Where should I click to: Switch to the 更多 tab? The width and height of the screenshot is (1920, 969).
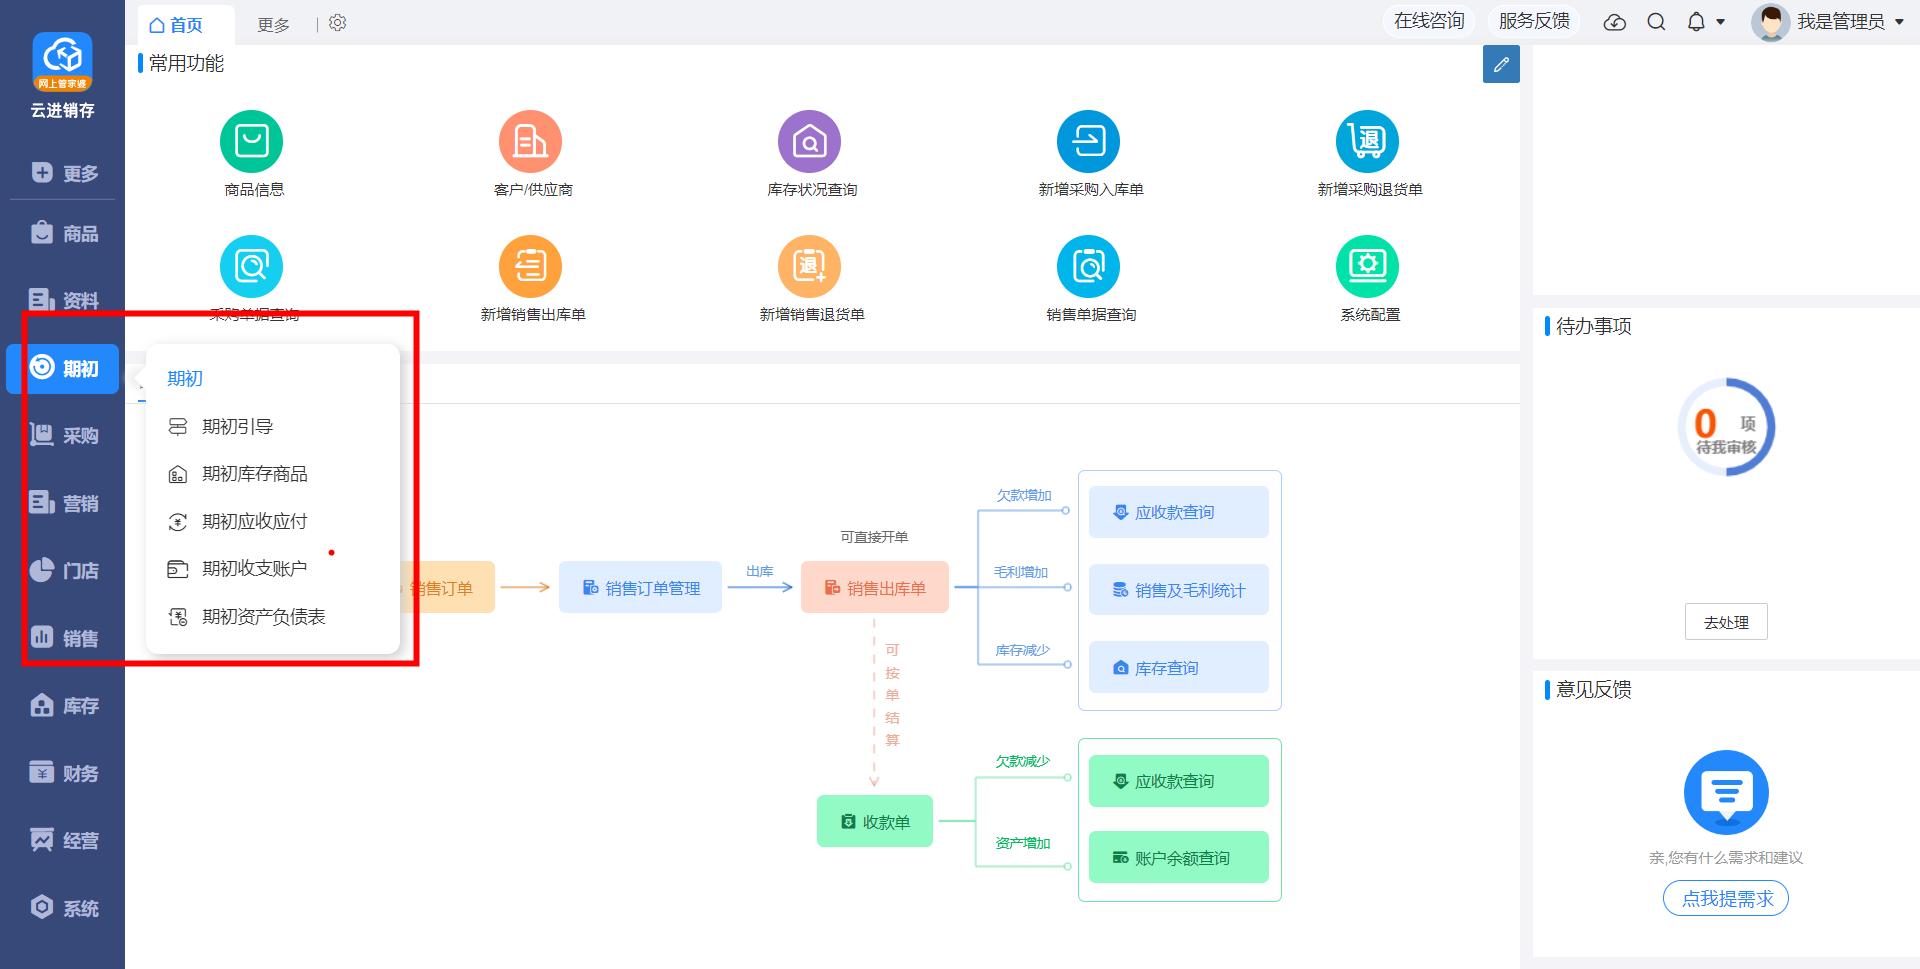point(273,25)
